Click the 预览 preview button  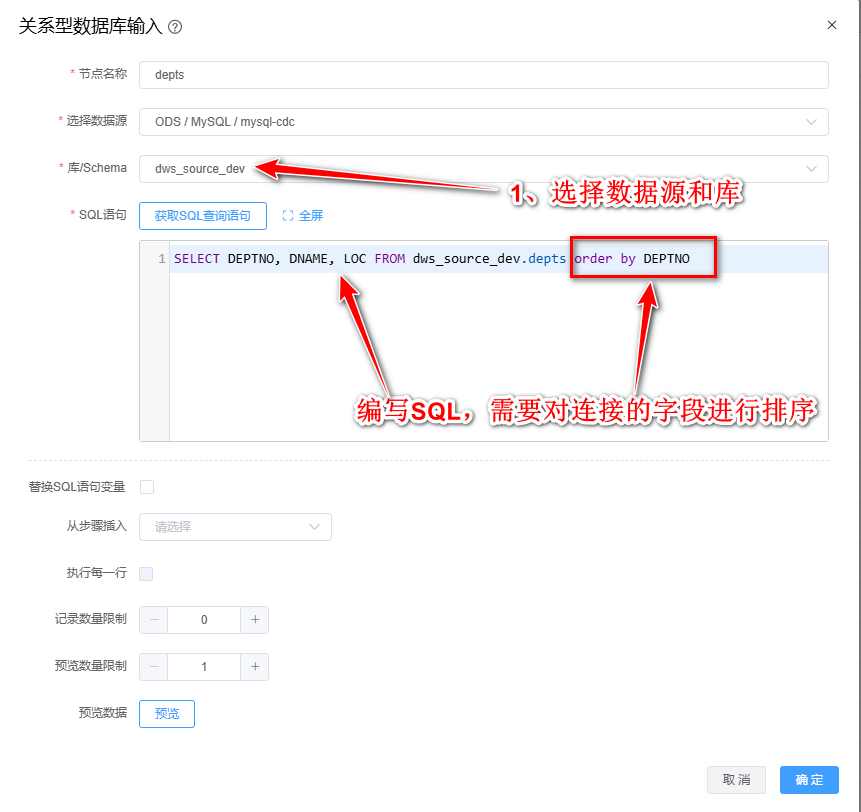pyautogui.click(x=167, y=714)
